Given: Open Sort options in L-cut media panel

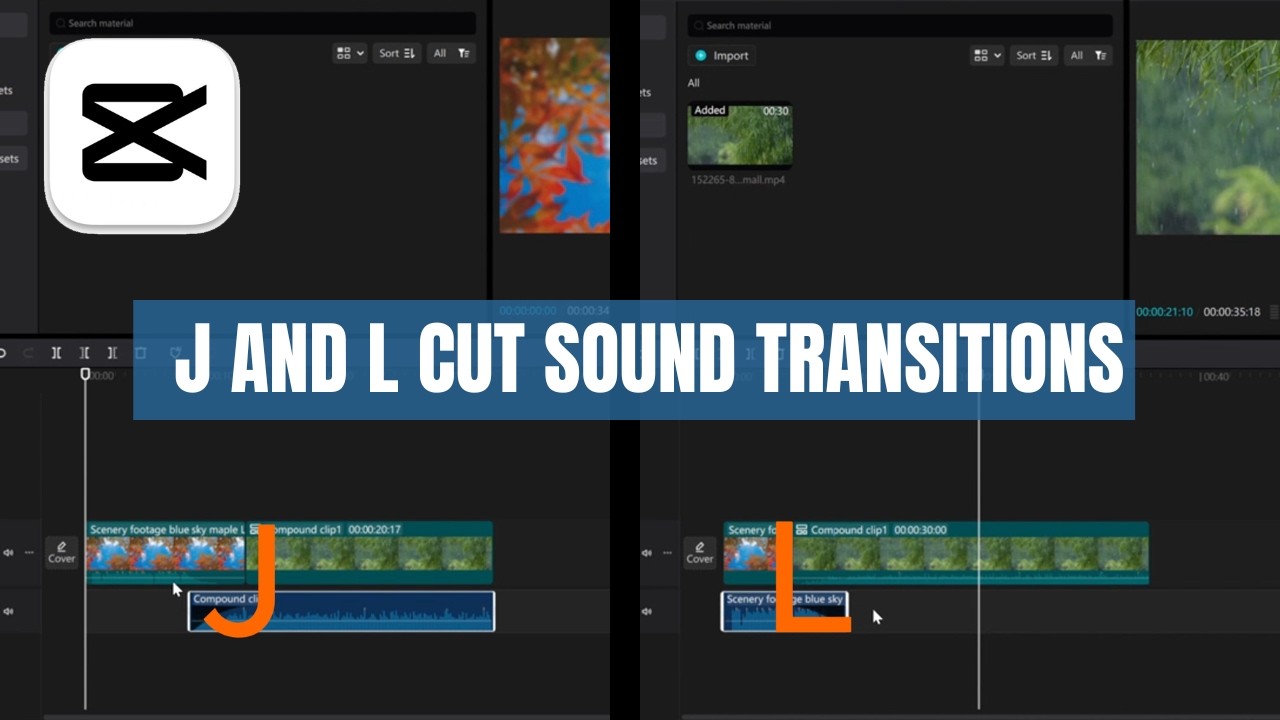Looking at the screenshot, I should [x=1034, y=55].
